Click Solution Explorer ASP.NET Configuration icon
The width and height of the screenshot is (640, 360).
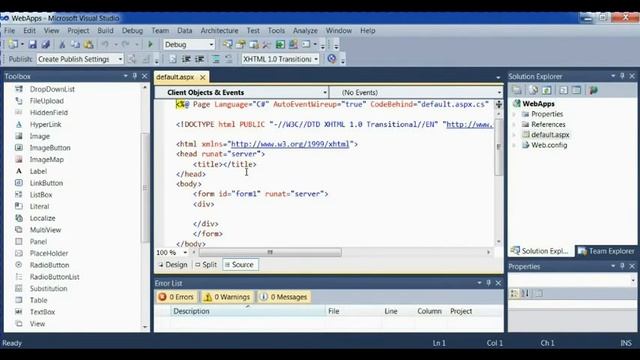point(593,90)
